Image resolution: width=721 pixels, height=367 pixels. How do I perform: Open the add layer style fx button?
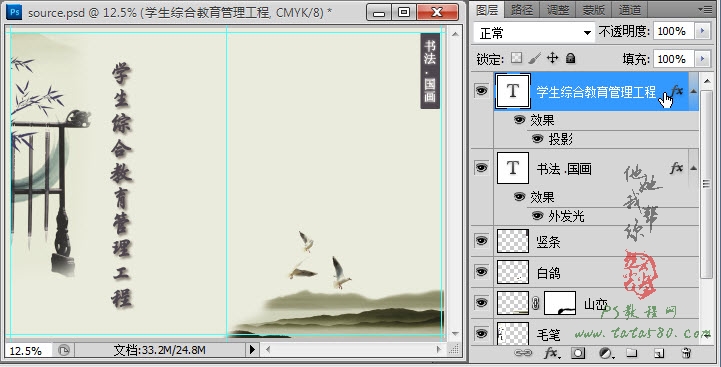coord(551,353)
